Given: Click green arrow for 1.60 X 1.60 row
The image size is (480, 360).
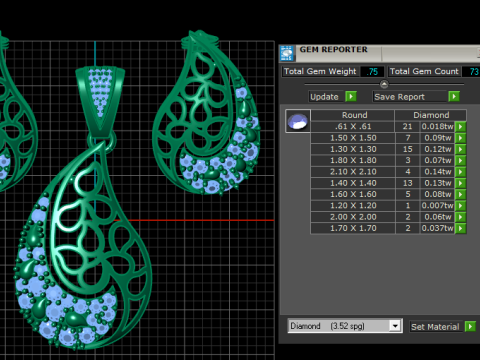Looking at the screenshot, I should point(461,194).
